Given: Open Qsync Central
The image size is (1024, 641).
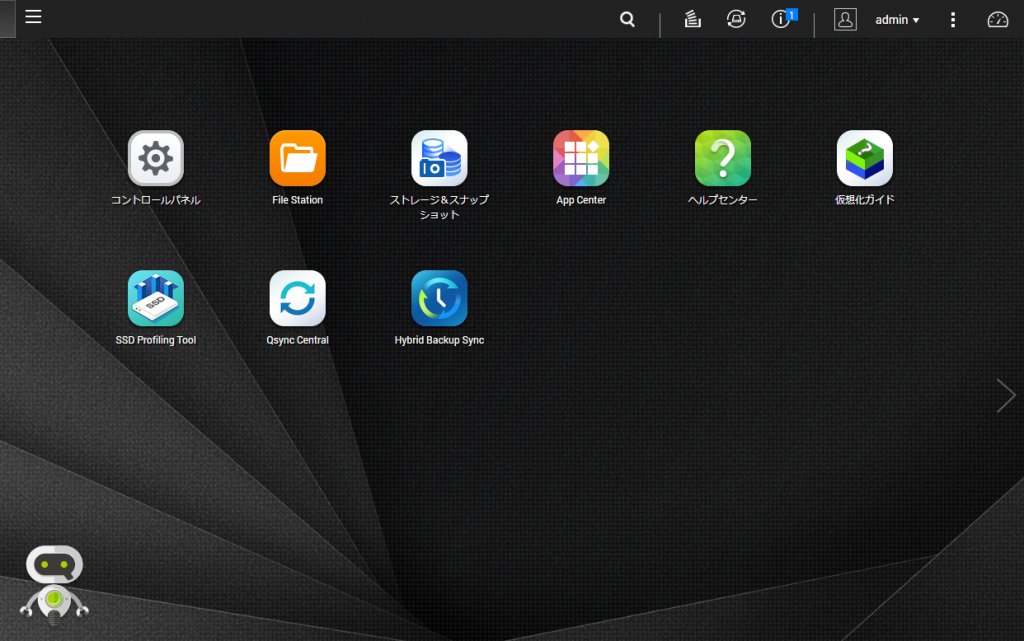Looking at the screenshot, I should [297, 298].
